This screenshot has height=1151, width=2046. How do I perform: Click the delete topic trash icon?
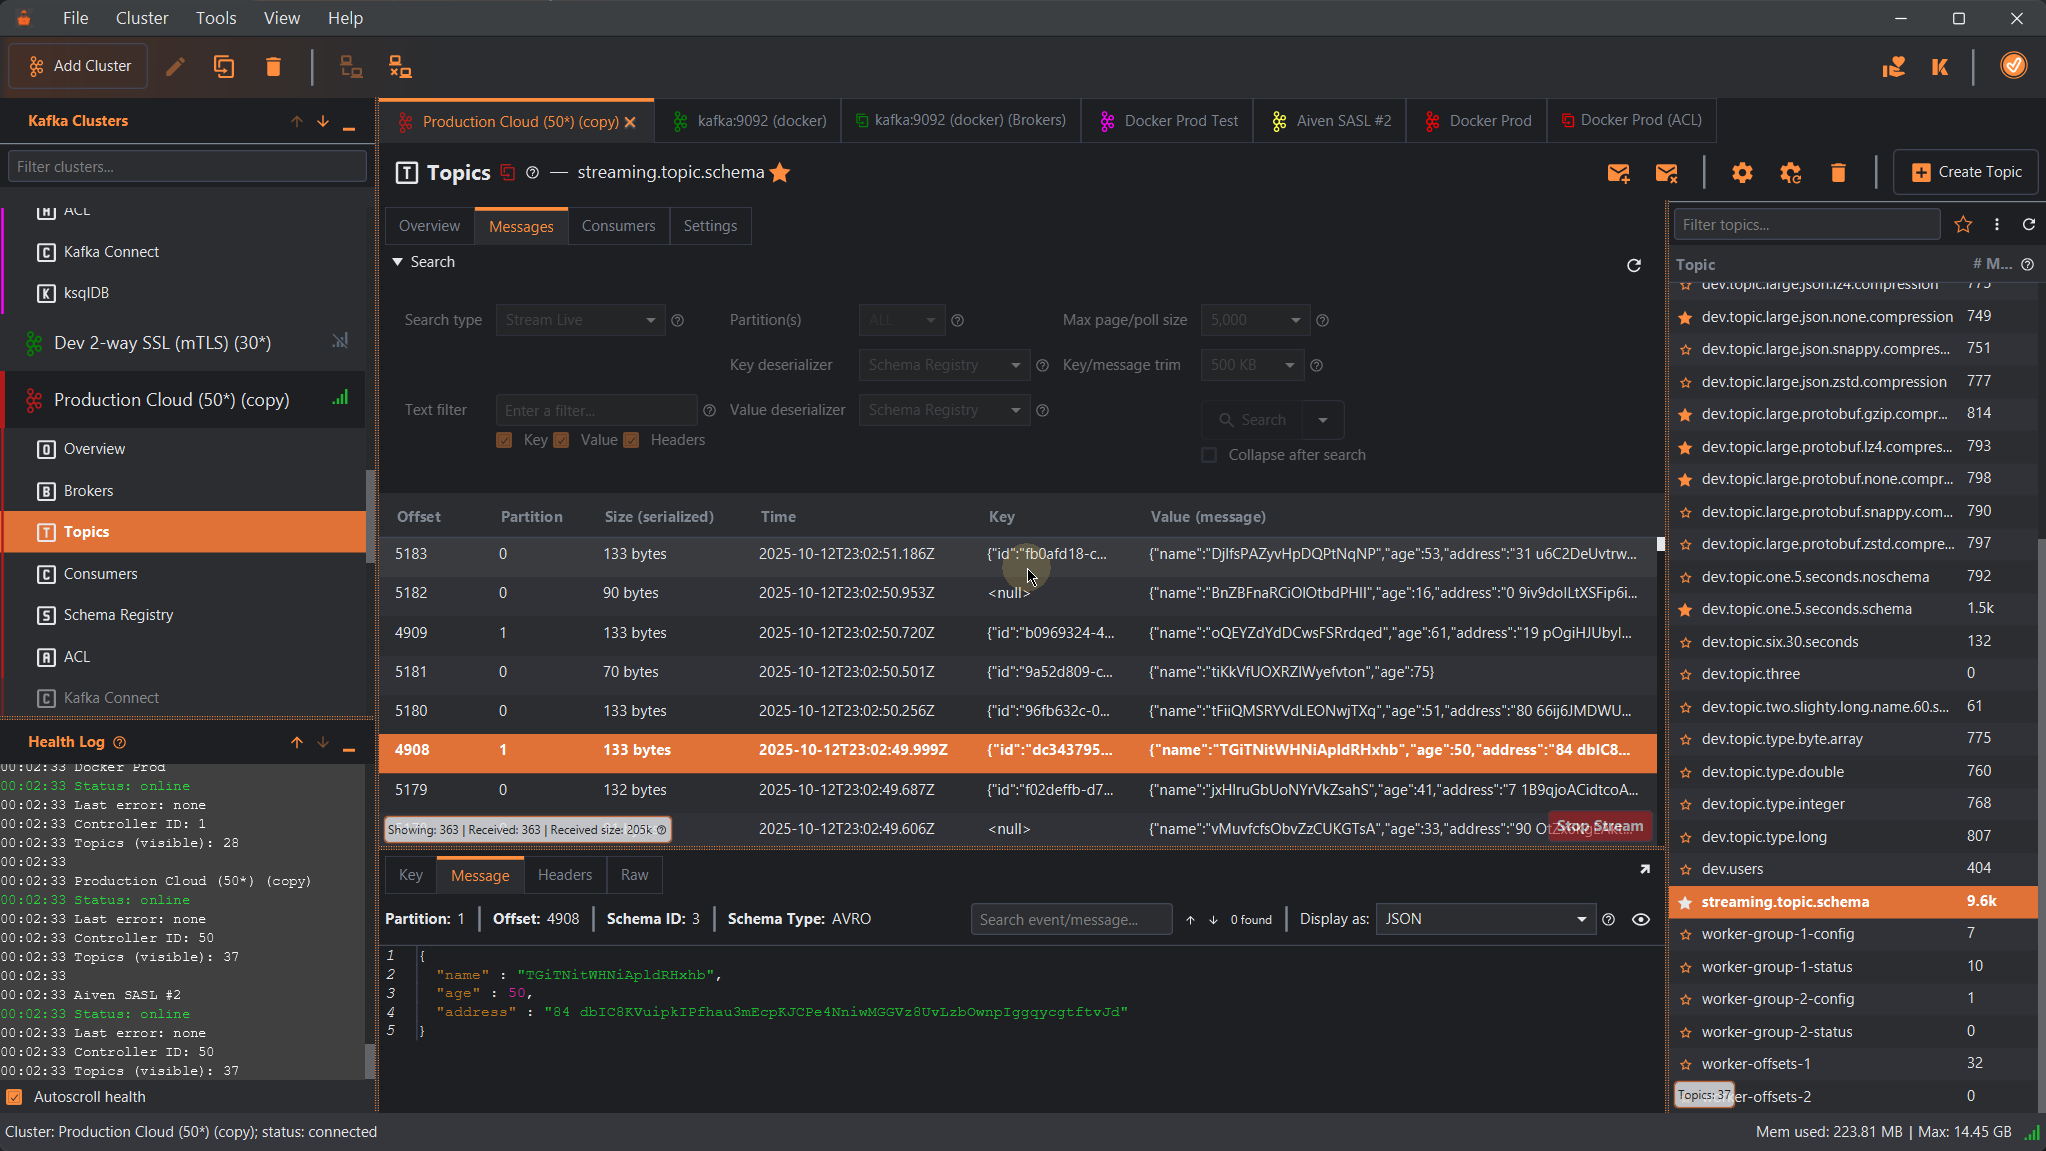[1838, 173]
